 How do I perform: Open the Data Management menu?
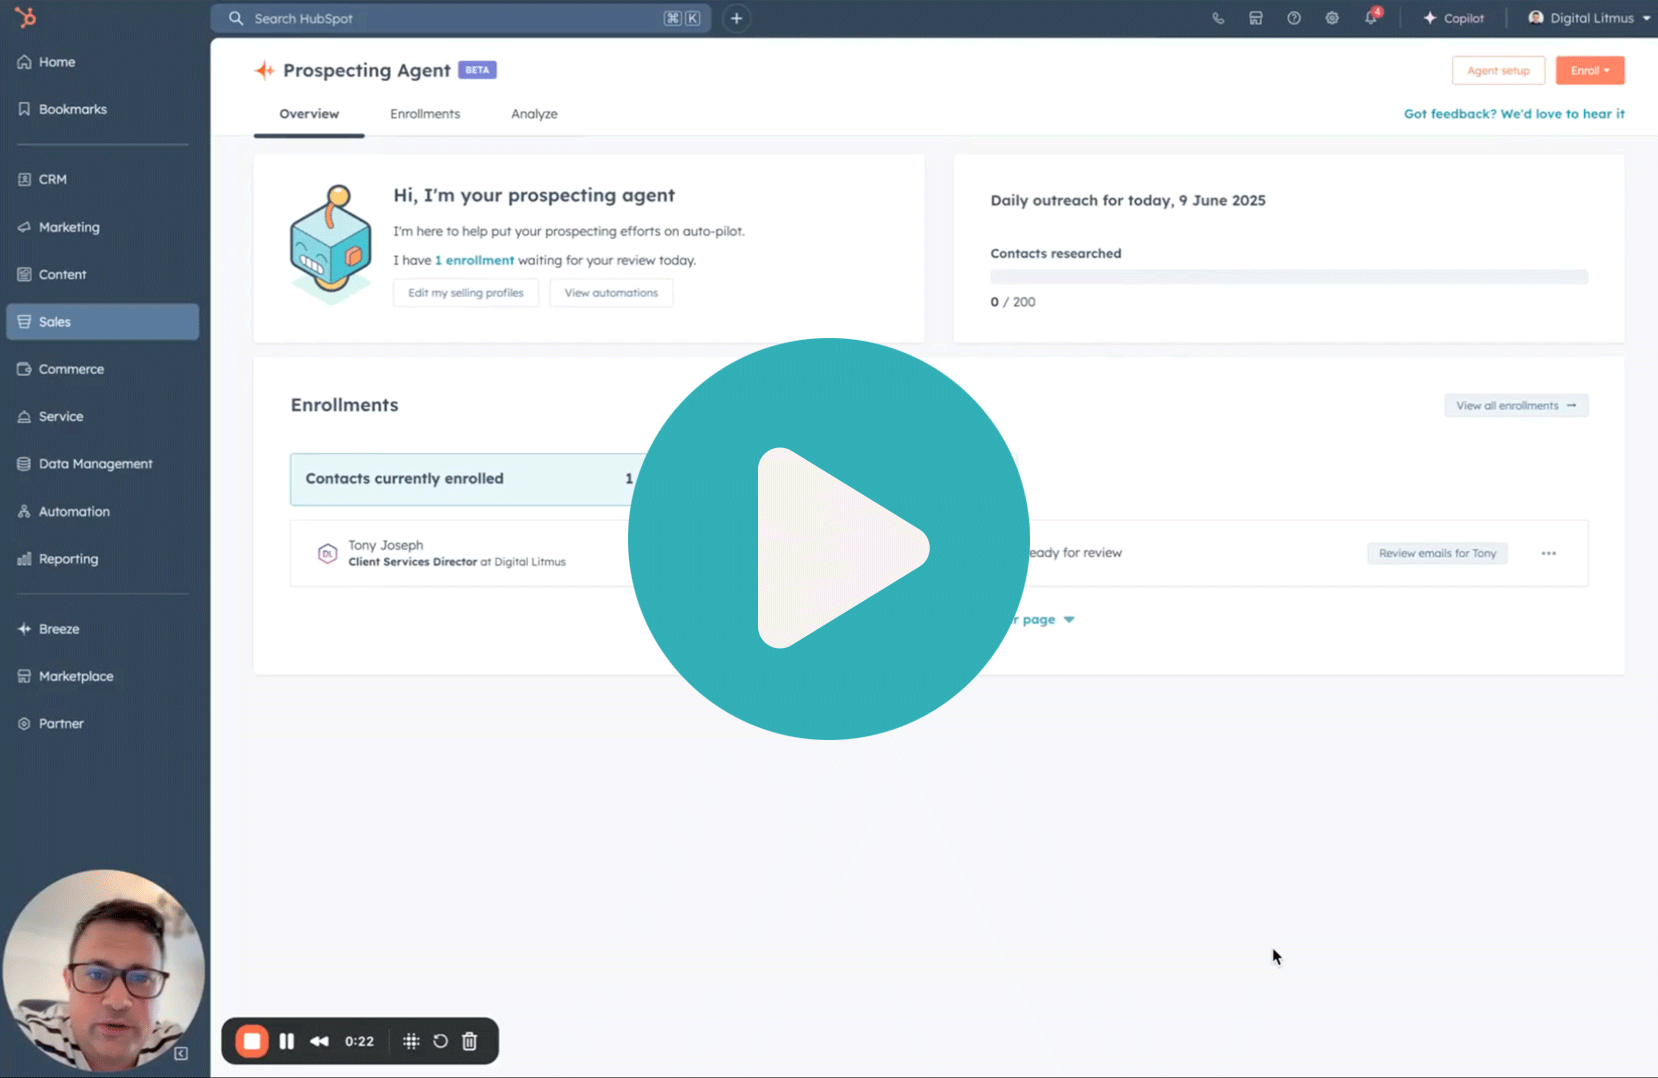tap(85, 464)
